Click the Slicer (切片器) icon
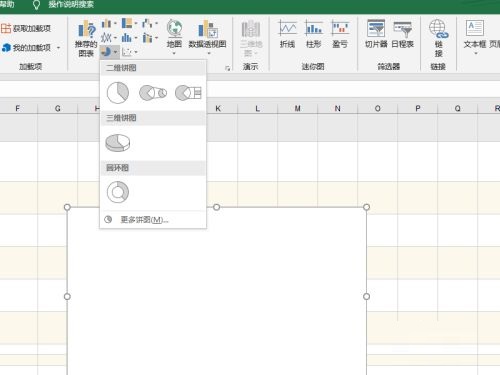This screenshot has width=500, height=375. (x=376, y=29)
